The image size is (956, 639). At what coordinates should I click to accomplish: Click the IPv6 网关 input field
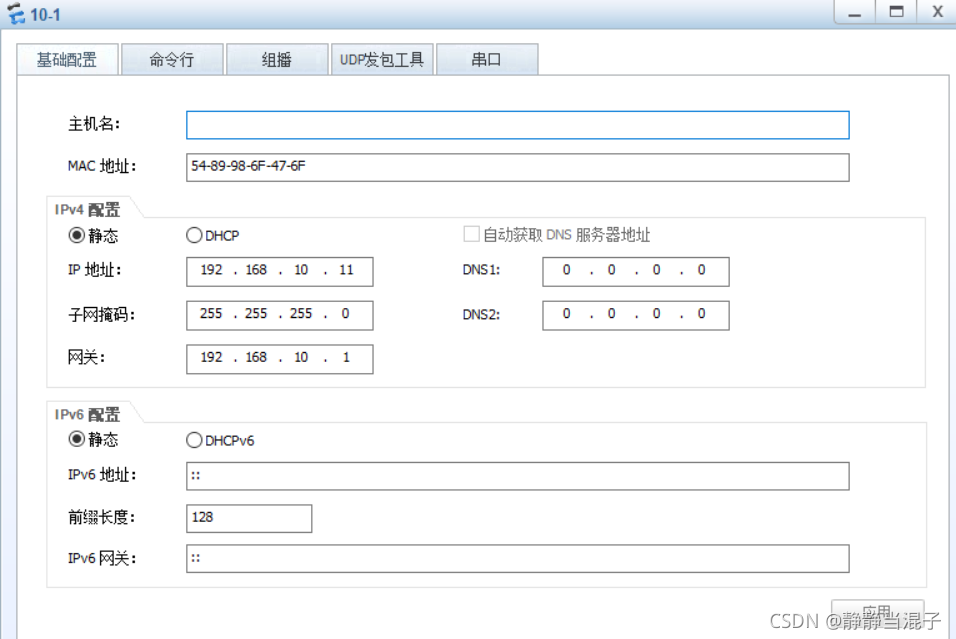(518, 559)
